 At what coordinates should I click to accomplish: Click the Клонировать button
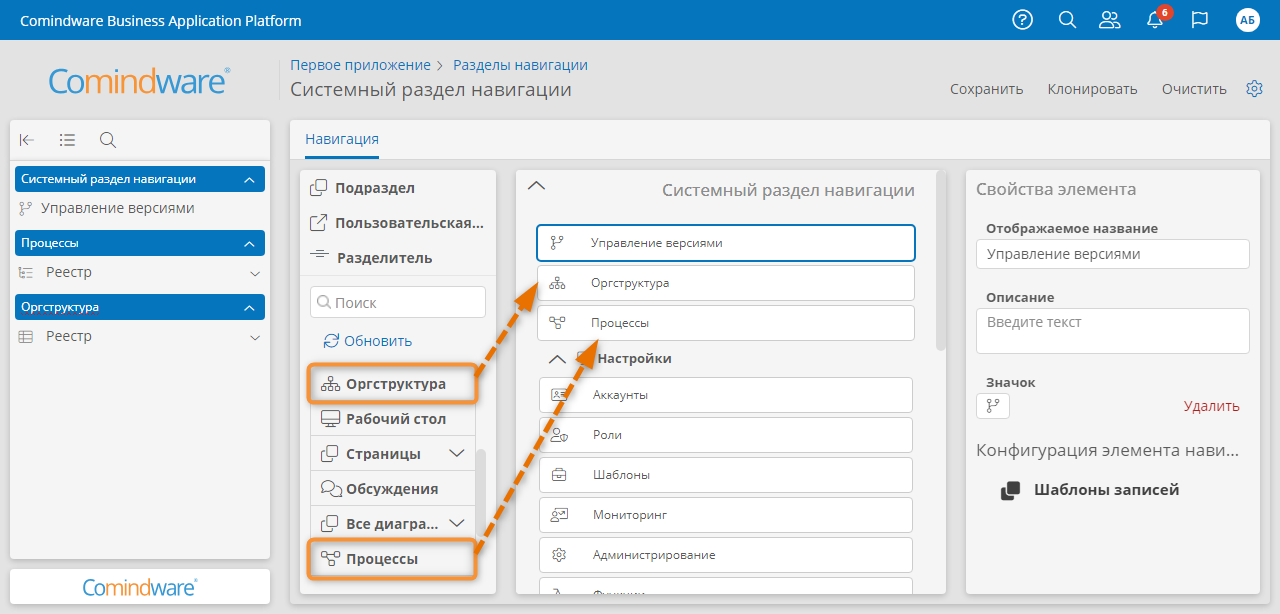1092,89
